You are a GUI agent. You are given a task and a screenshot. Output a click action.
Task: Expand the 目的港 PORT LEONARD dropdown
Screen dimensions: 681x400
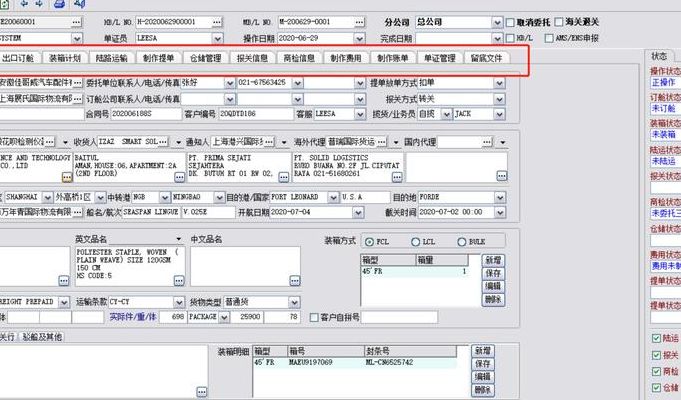[333, 197]
